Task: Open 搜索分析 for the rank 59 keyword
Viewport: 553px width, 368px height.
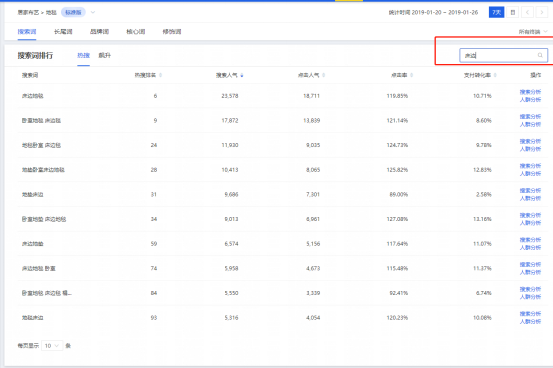Action: 530,240
